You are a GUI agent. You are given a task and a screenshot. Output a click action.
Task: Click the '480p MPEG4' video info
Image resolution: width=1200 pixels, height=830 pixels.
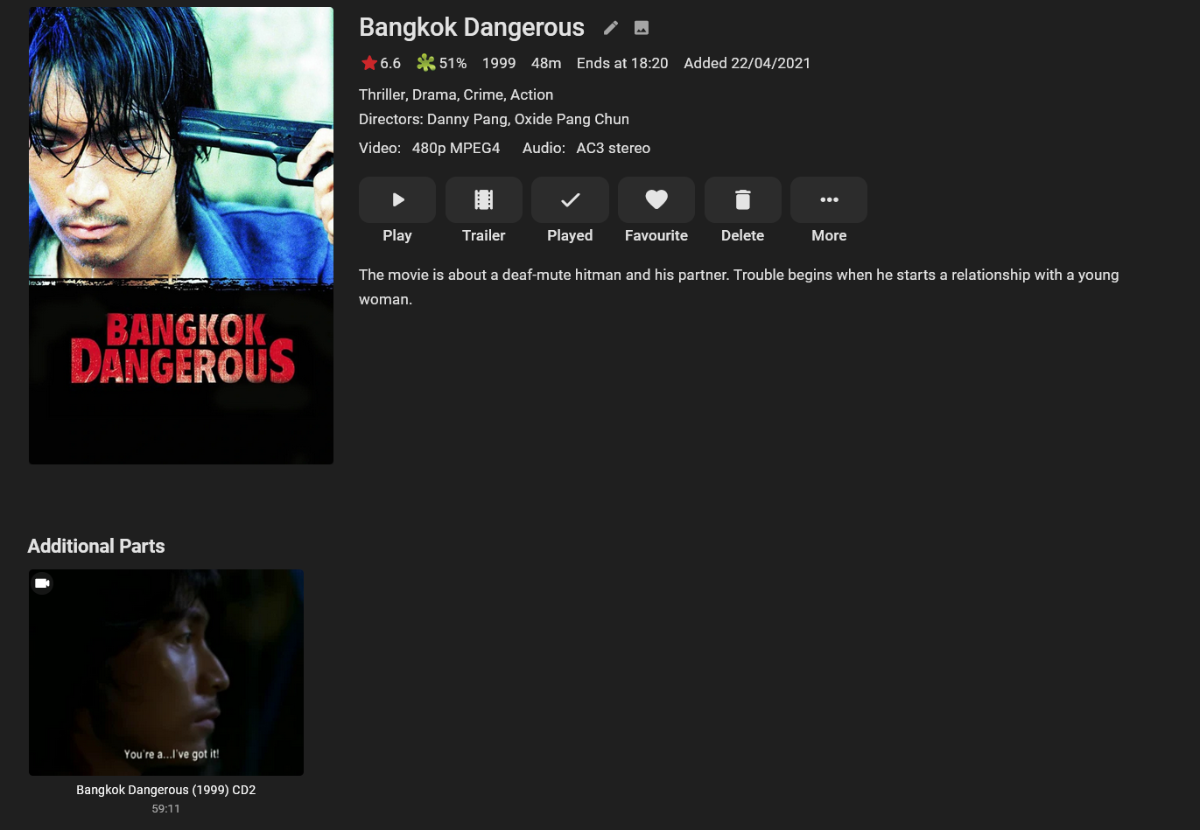click(x=456, y=148)
